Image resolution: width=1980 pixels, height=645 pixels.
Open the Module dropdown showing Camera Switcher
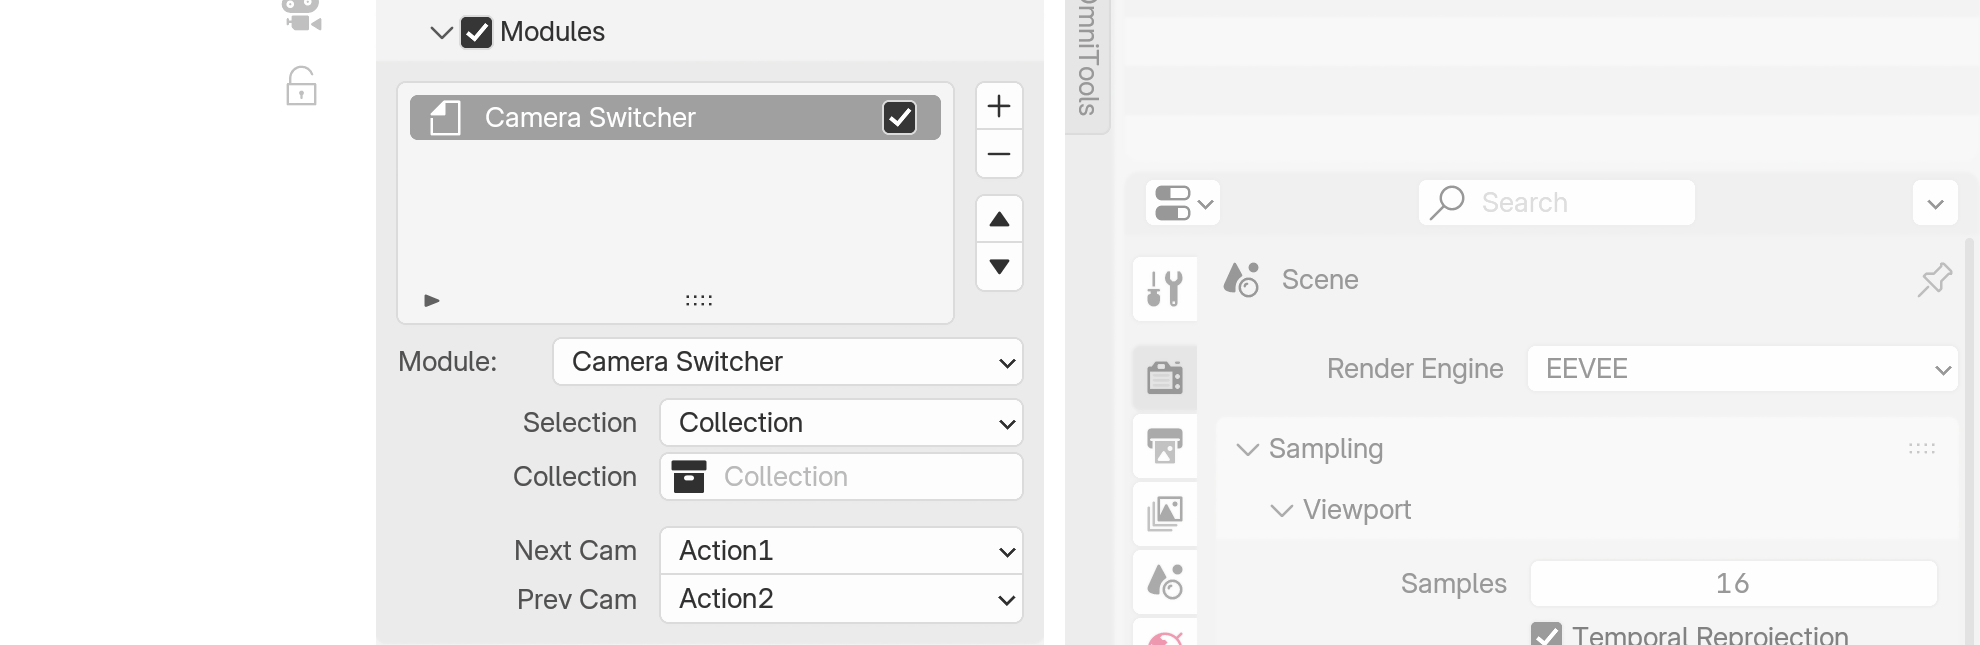click(x=787, y=362)
